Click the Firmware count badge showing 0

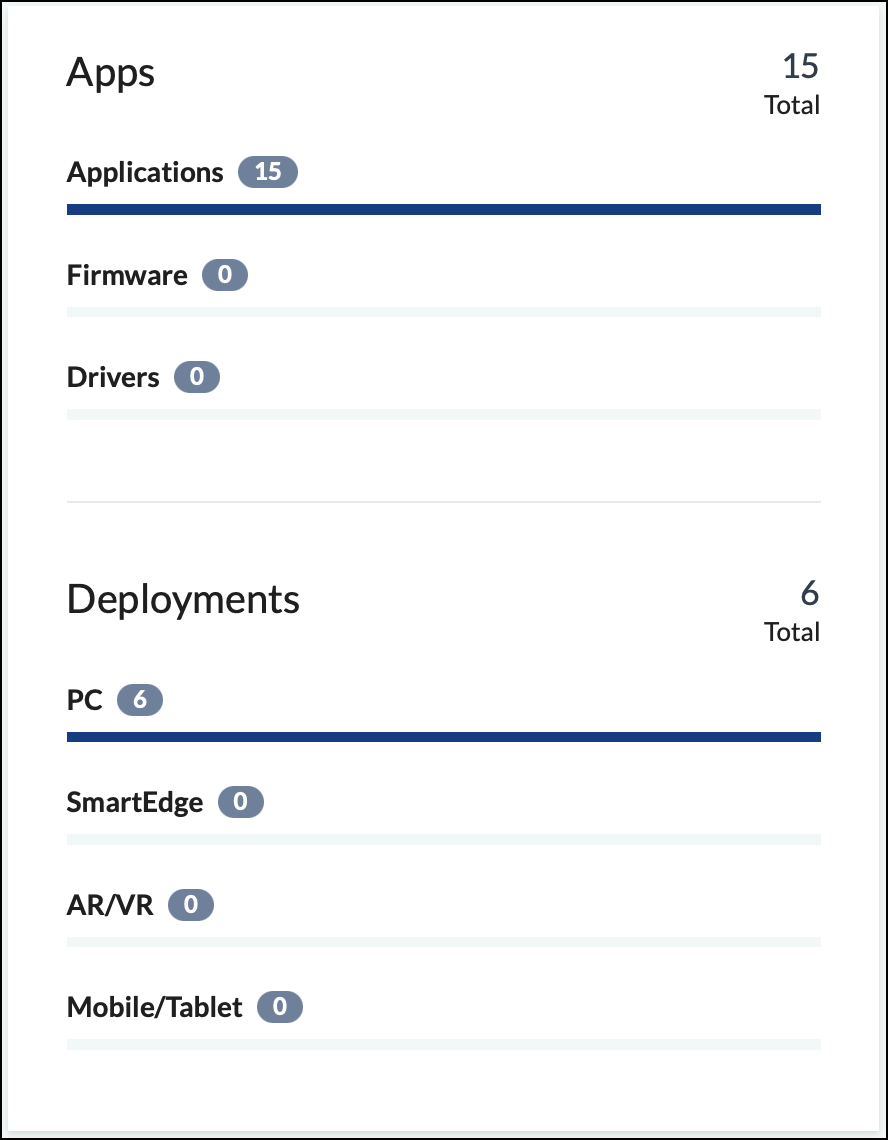coord(225,275)
